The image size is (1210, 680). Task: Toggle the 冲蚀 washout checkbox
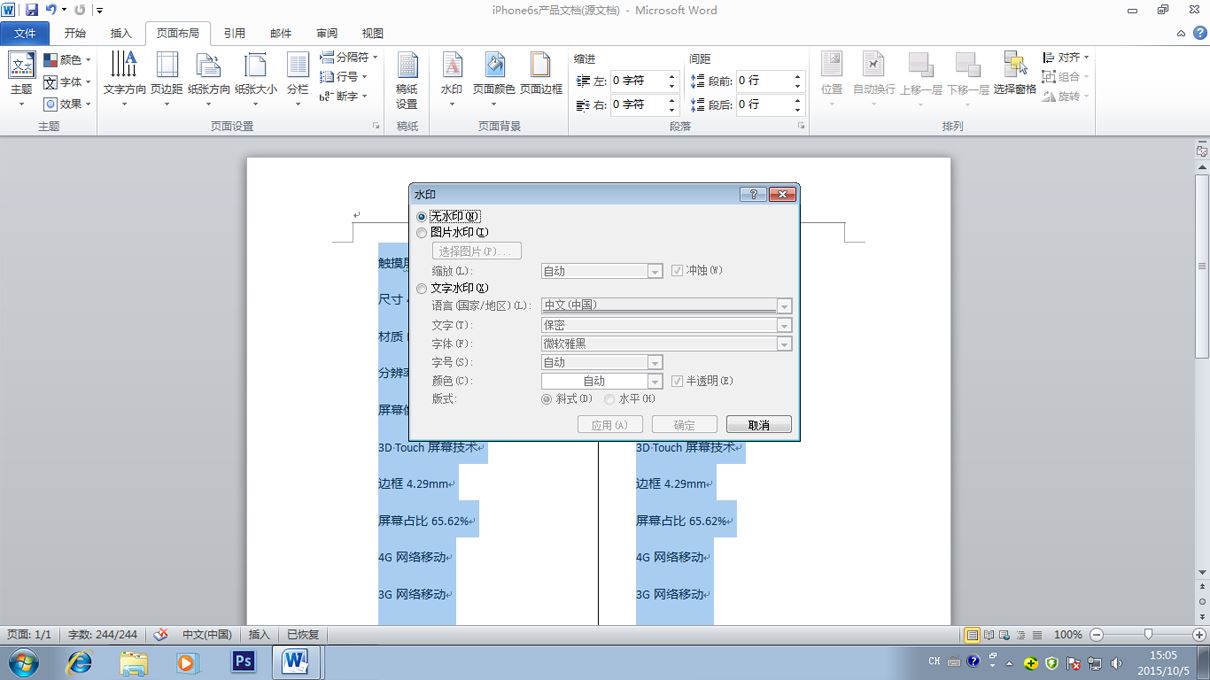coord(677,270)
